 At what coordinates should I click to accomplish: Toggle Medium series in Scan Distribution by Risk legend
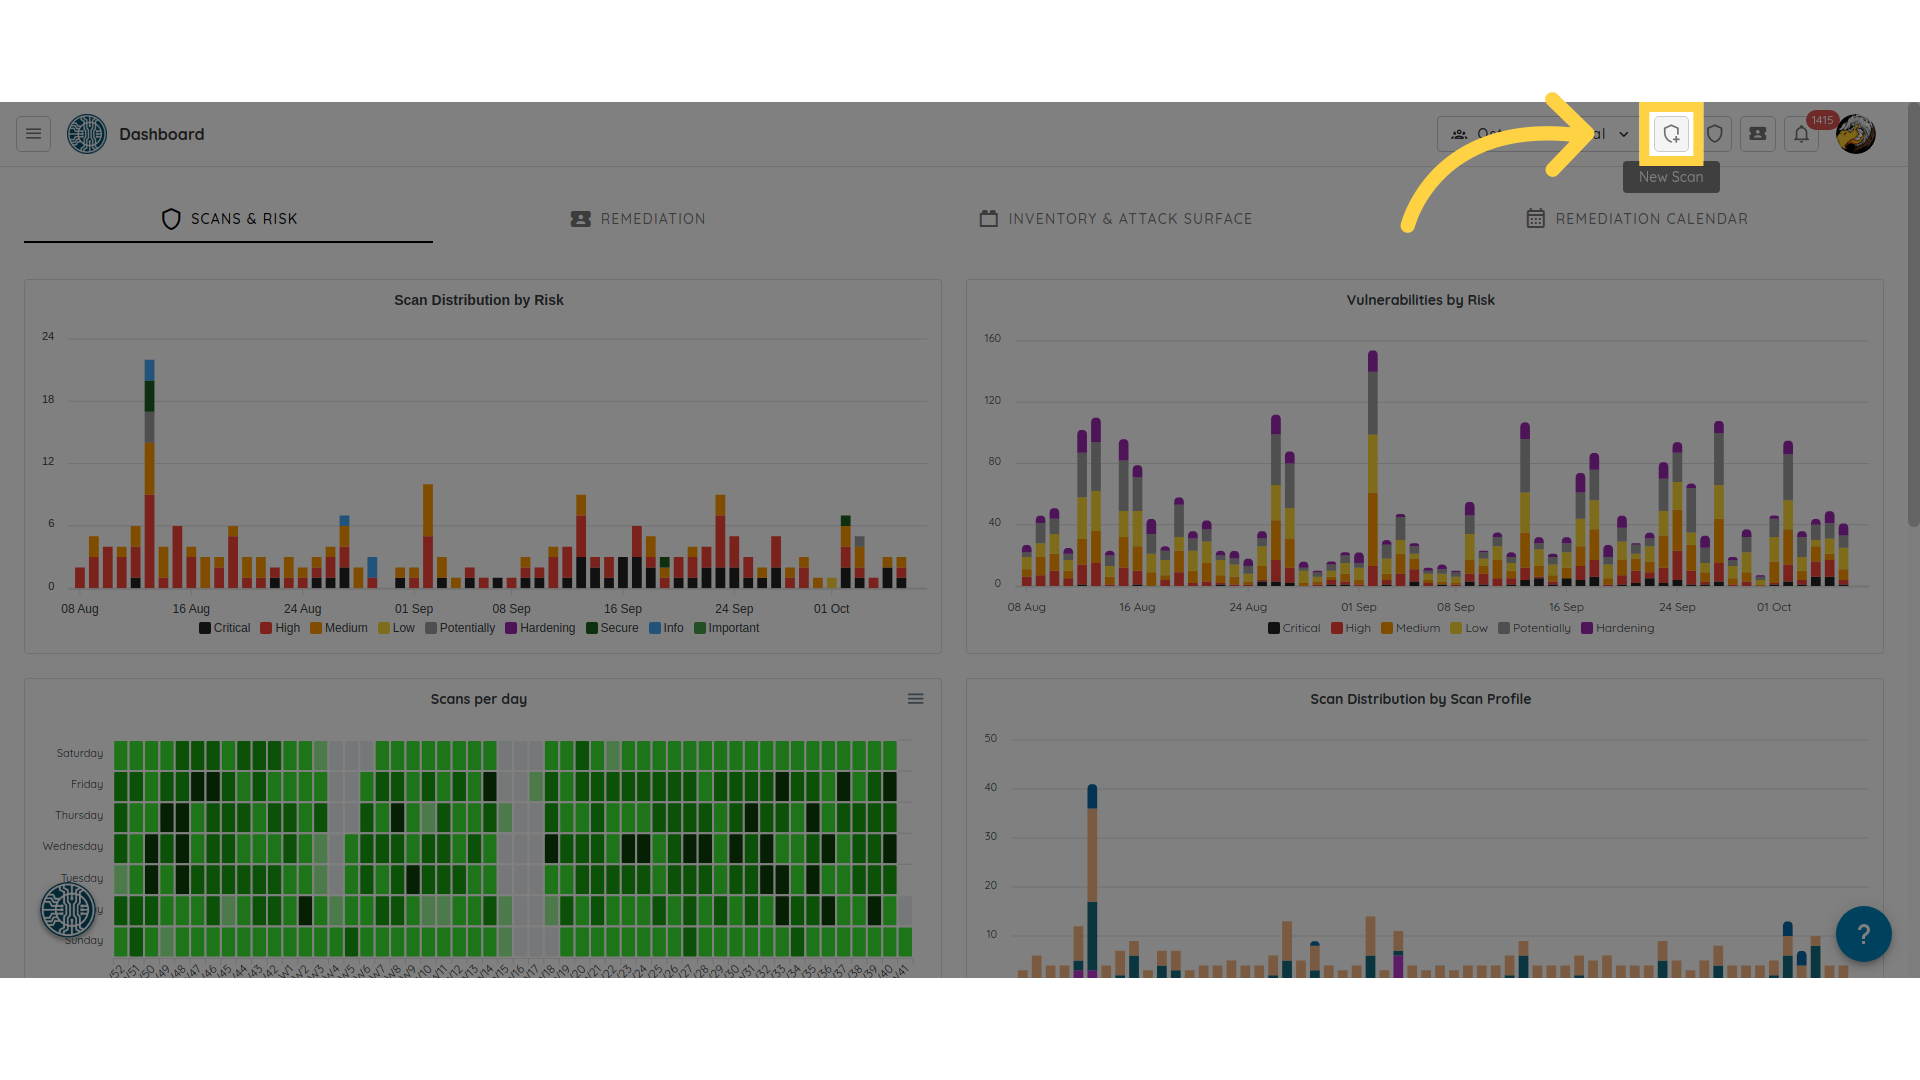click(x=339, y=628)
